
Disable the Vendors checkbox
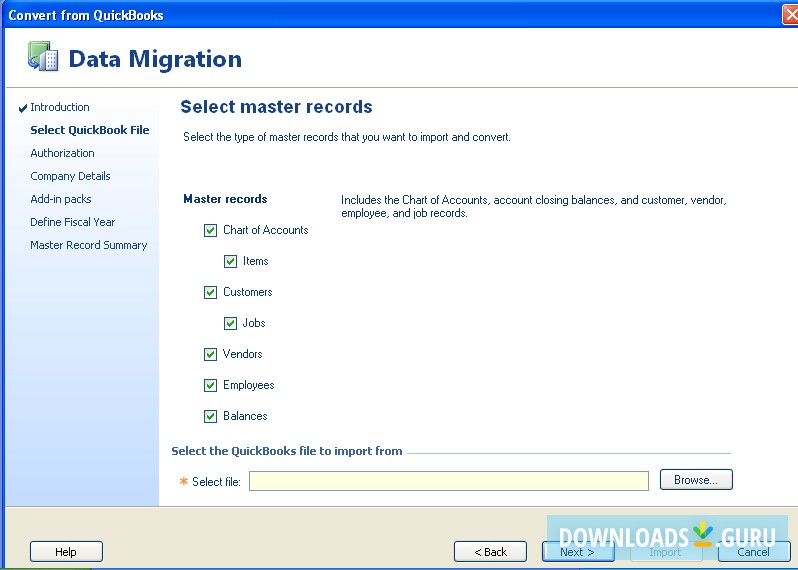pos(210,355)
